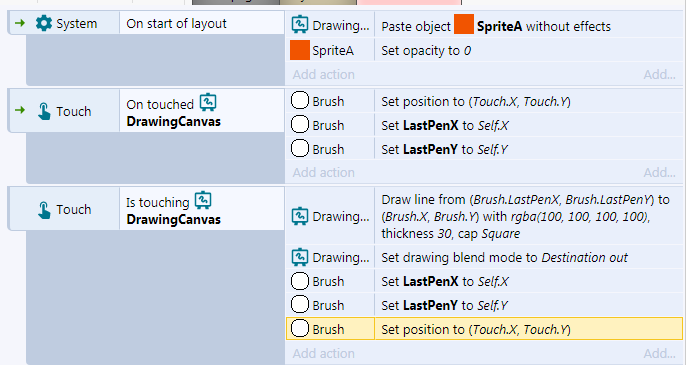Open the Add... link in last event block
686x365 pixels.
tap(659, 353)
